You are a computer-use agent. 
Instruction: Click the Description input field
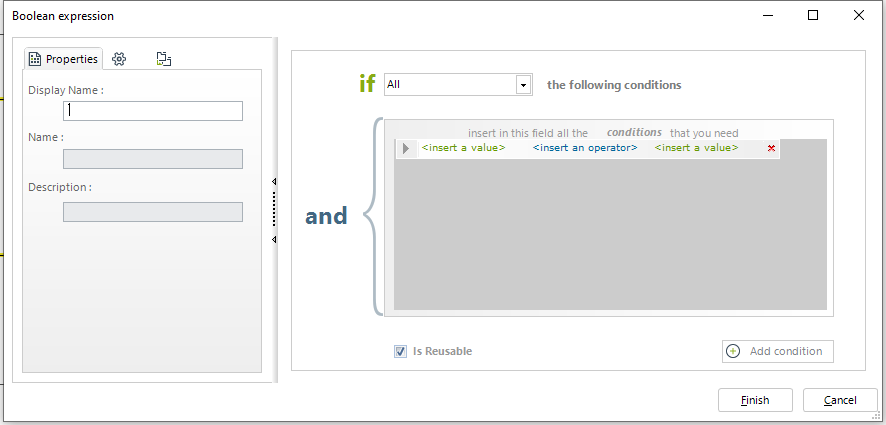point(153,212)
